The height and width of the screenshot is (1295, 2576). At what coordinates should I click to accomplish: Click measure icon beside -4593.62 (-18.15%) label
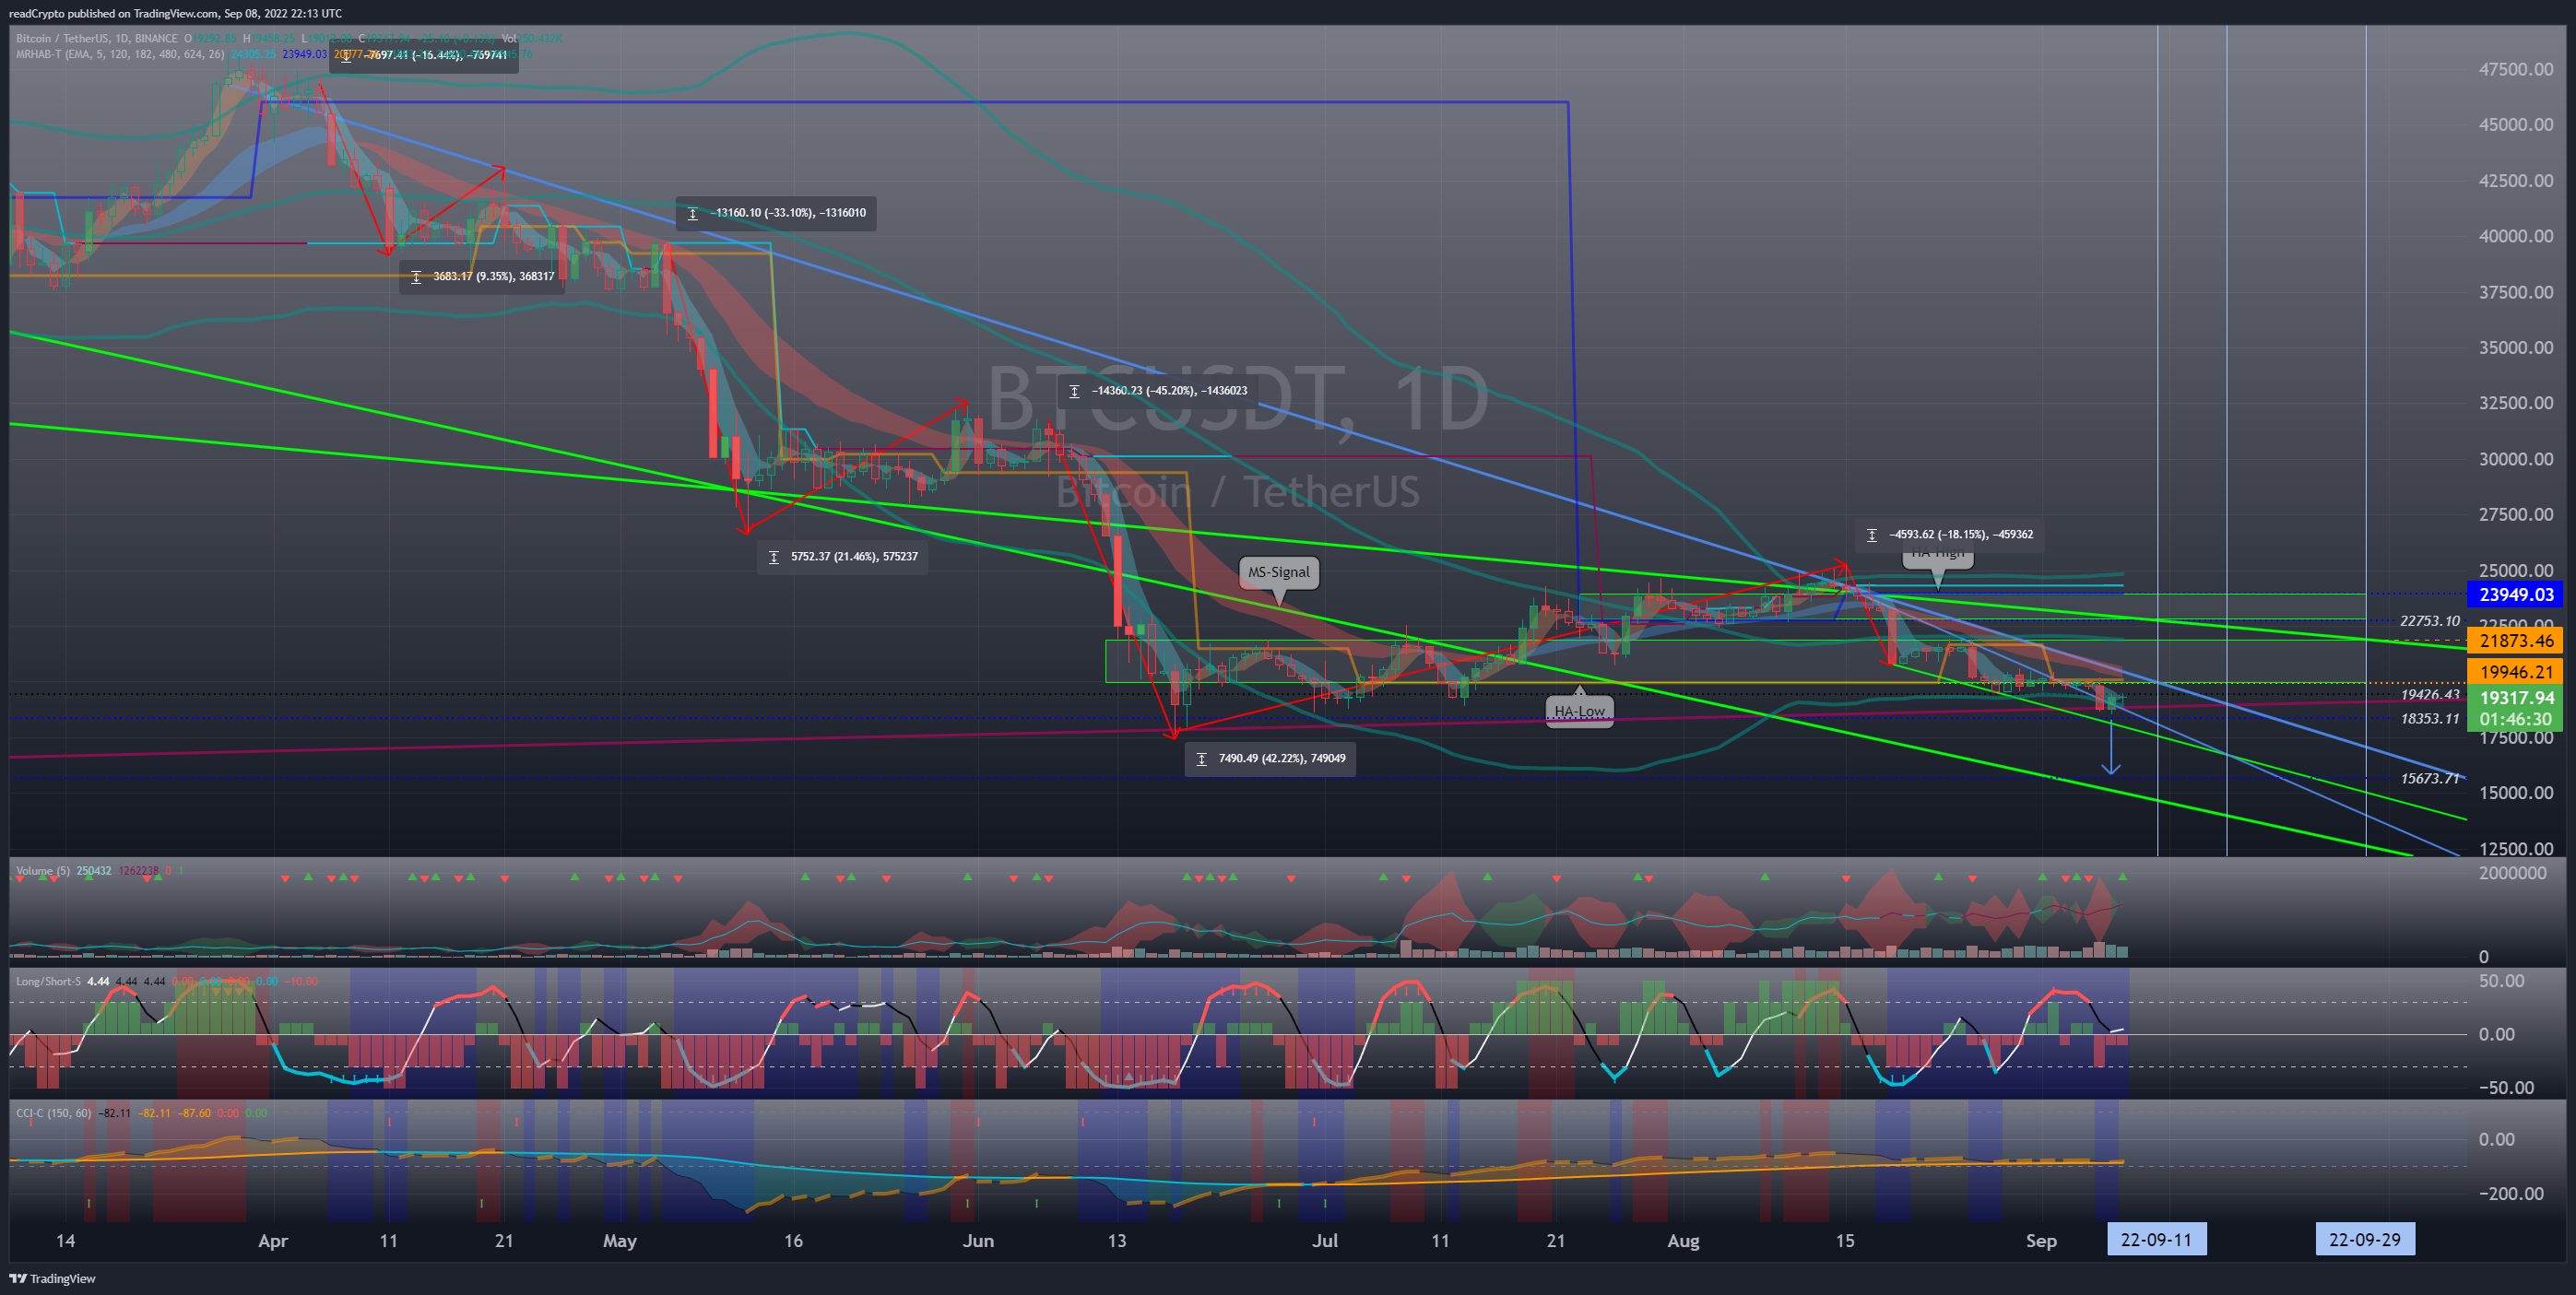coord(1872,535)
